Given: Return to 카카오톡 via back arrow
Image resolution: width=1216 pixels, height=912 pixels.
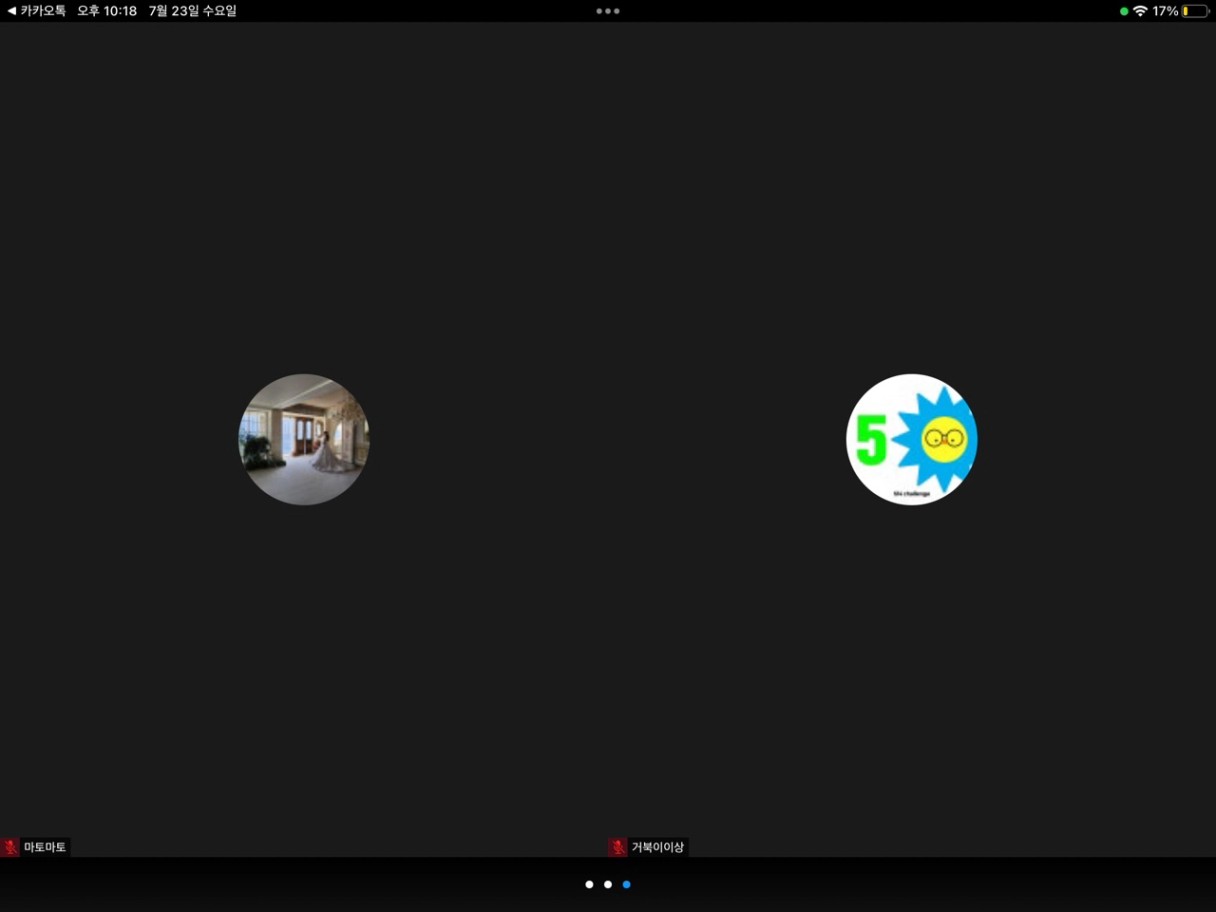Looking at the screenshot, I should [36, 11].
